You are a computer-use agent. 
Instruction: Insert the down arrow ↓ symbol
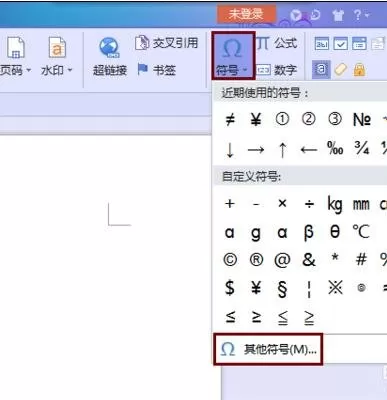pos(230,150)
